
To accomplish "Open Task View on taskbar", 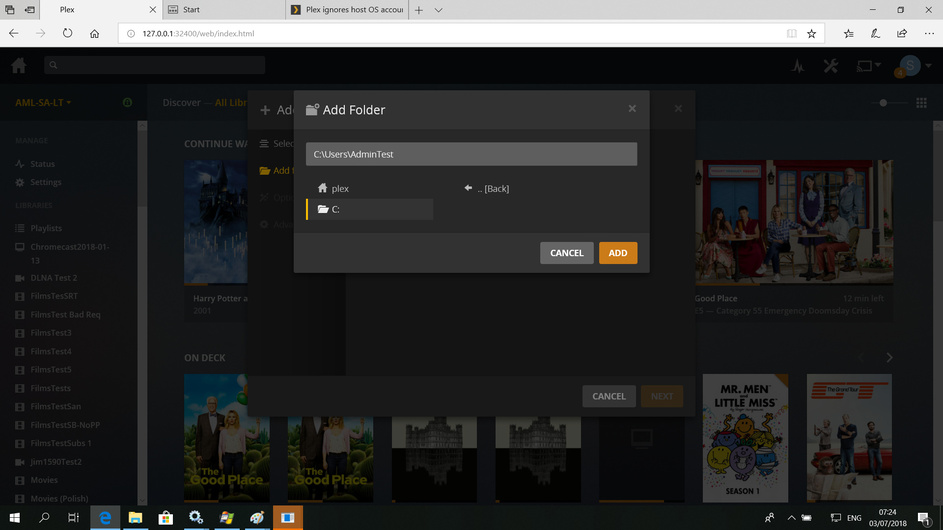I will coord(73,517).
